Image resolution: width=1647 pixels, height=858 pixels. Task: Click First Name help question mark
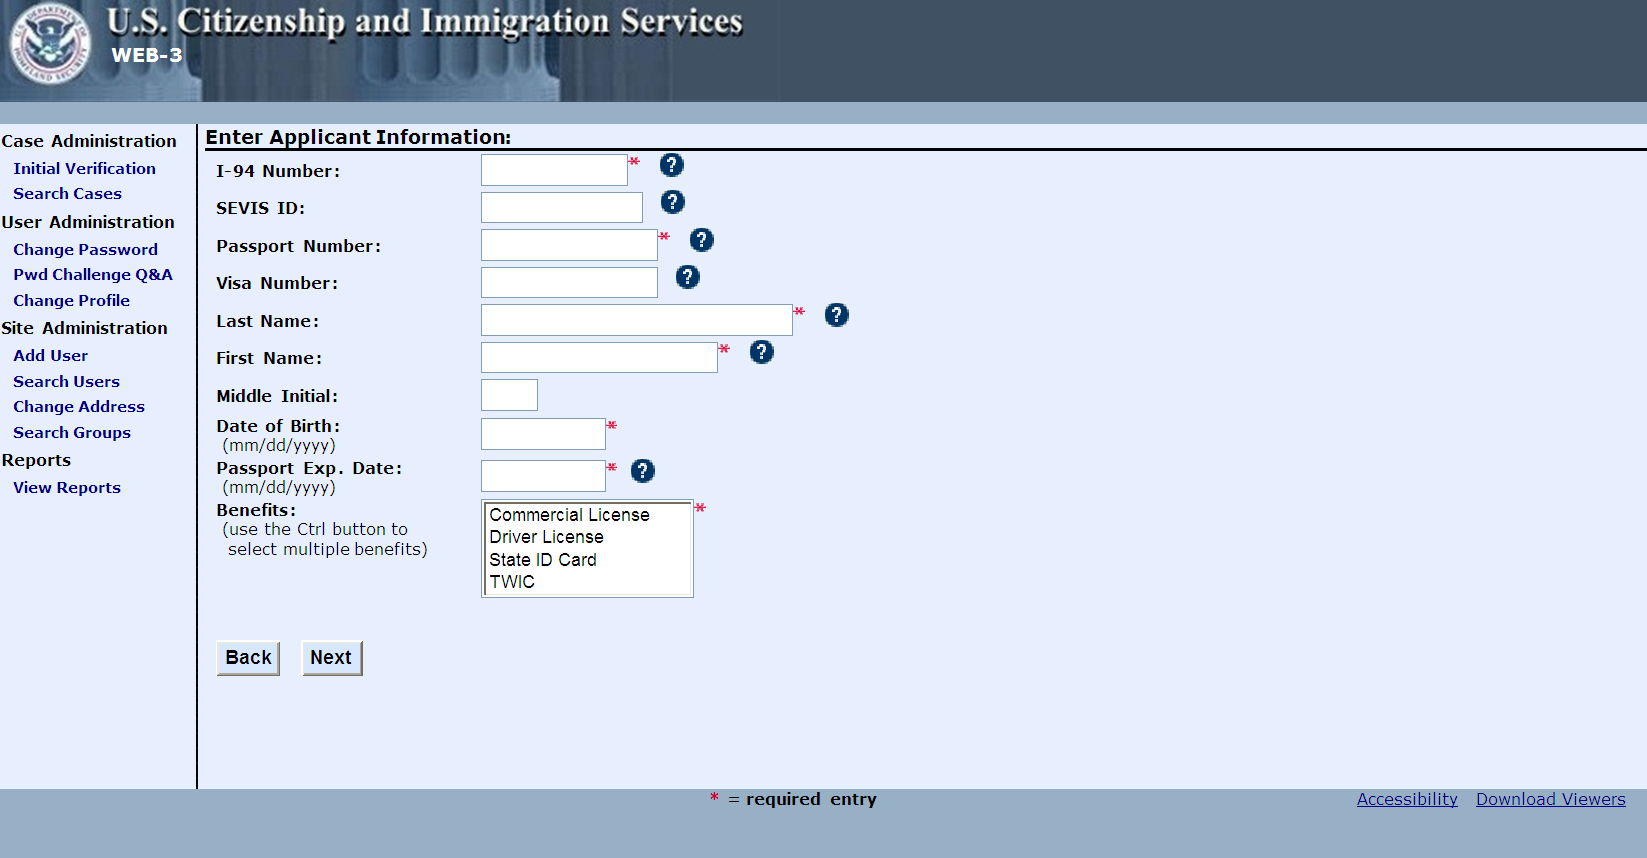coord(762,352)
